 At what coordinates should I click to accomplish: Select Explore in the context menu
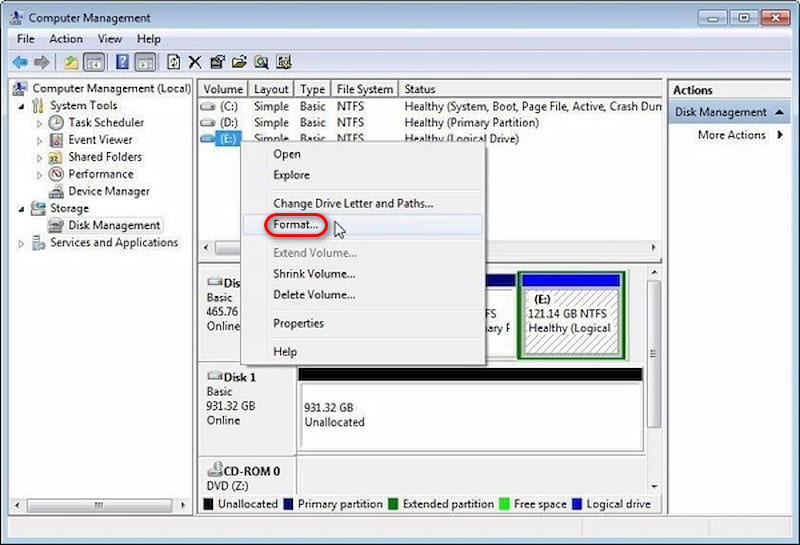(x=363, y=175)
